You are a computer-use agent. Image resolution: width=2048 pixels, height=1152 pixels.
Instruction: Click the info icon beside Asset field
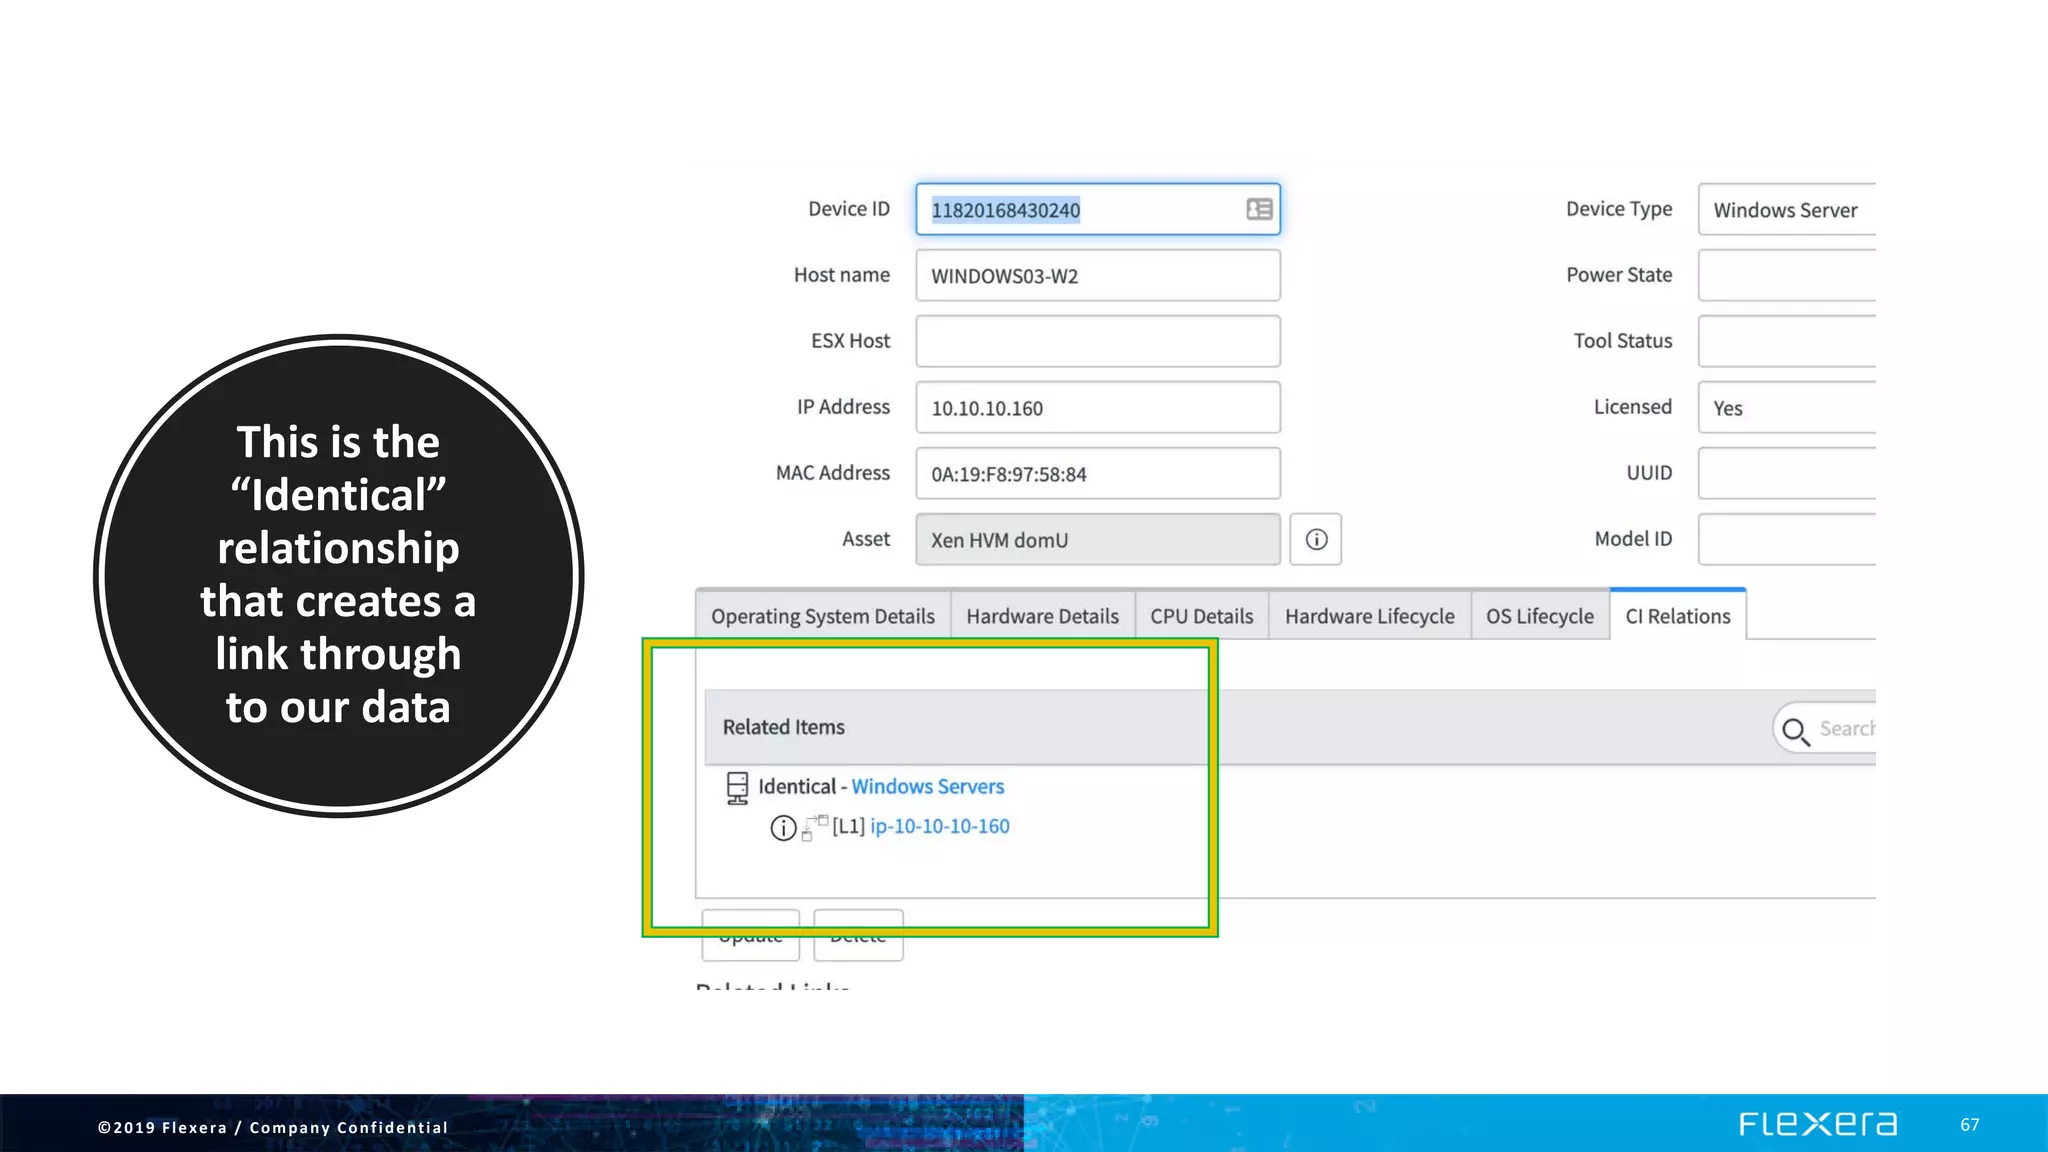pyautogui.click(x=1315, y=540)
